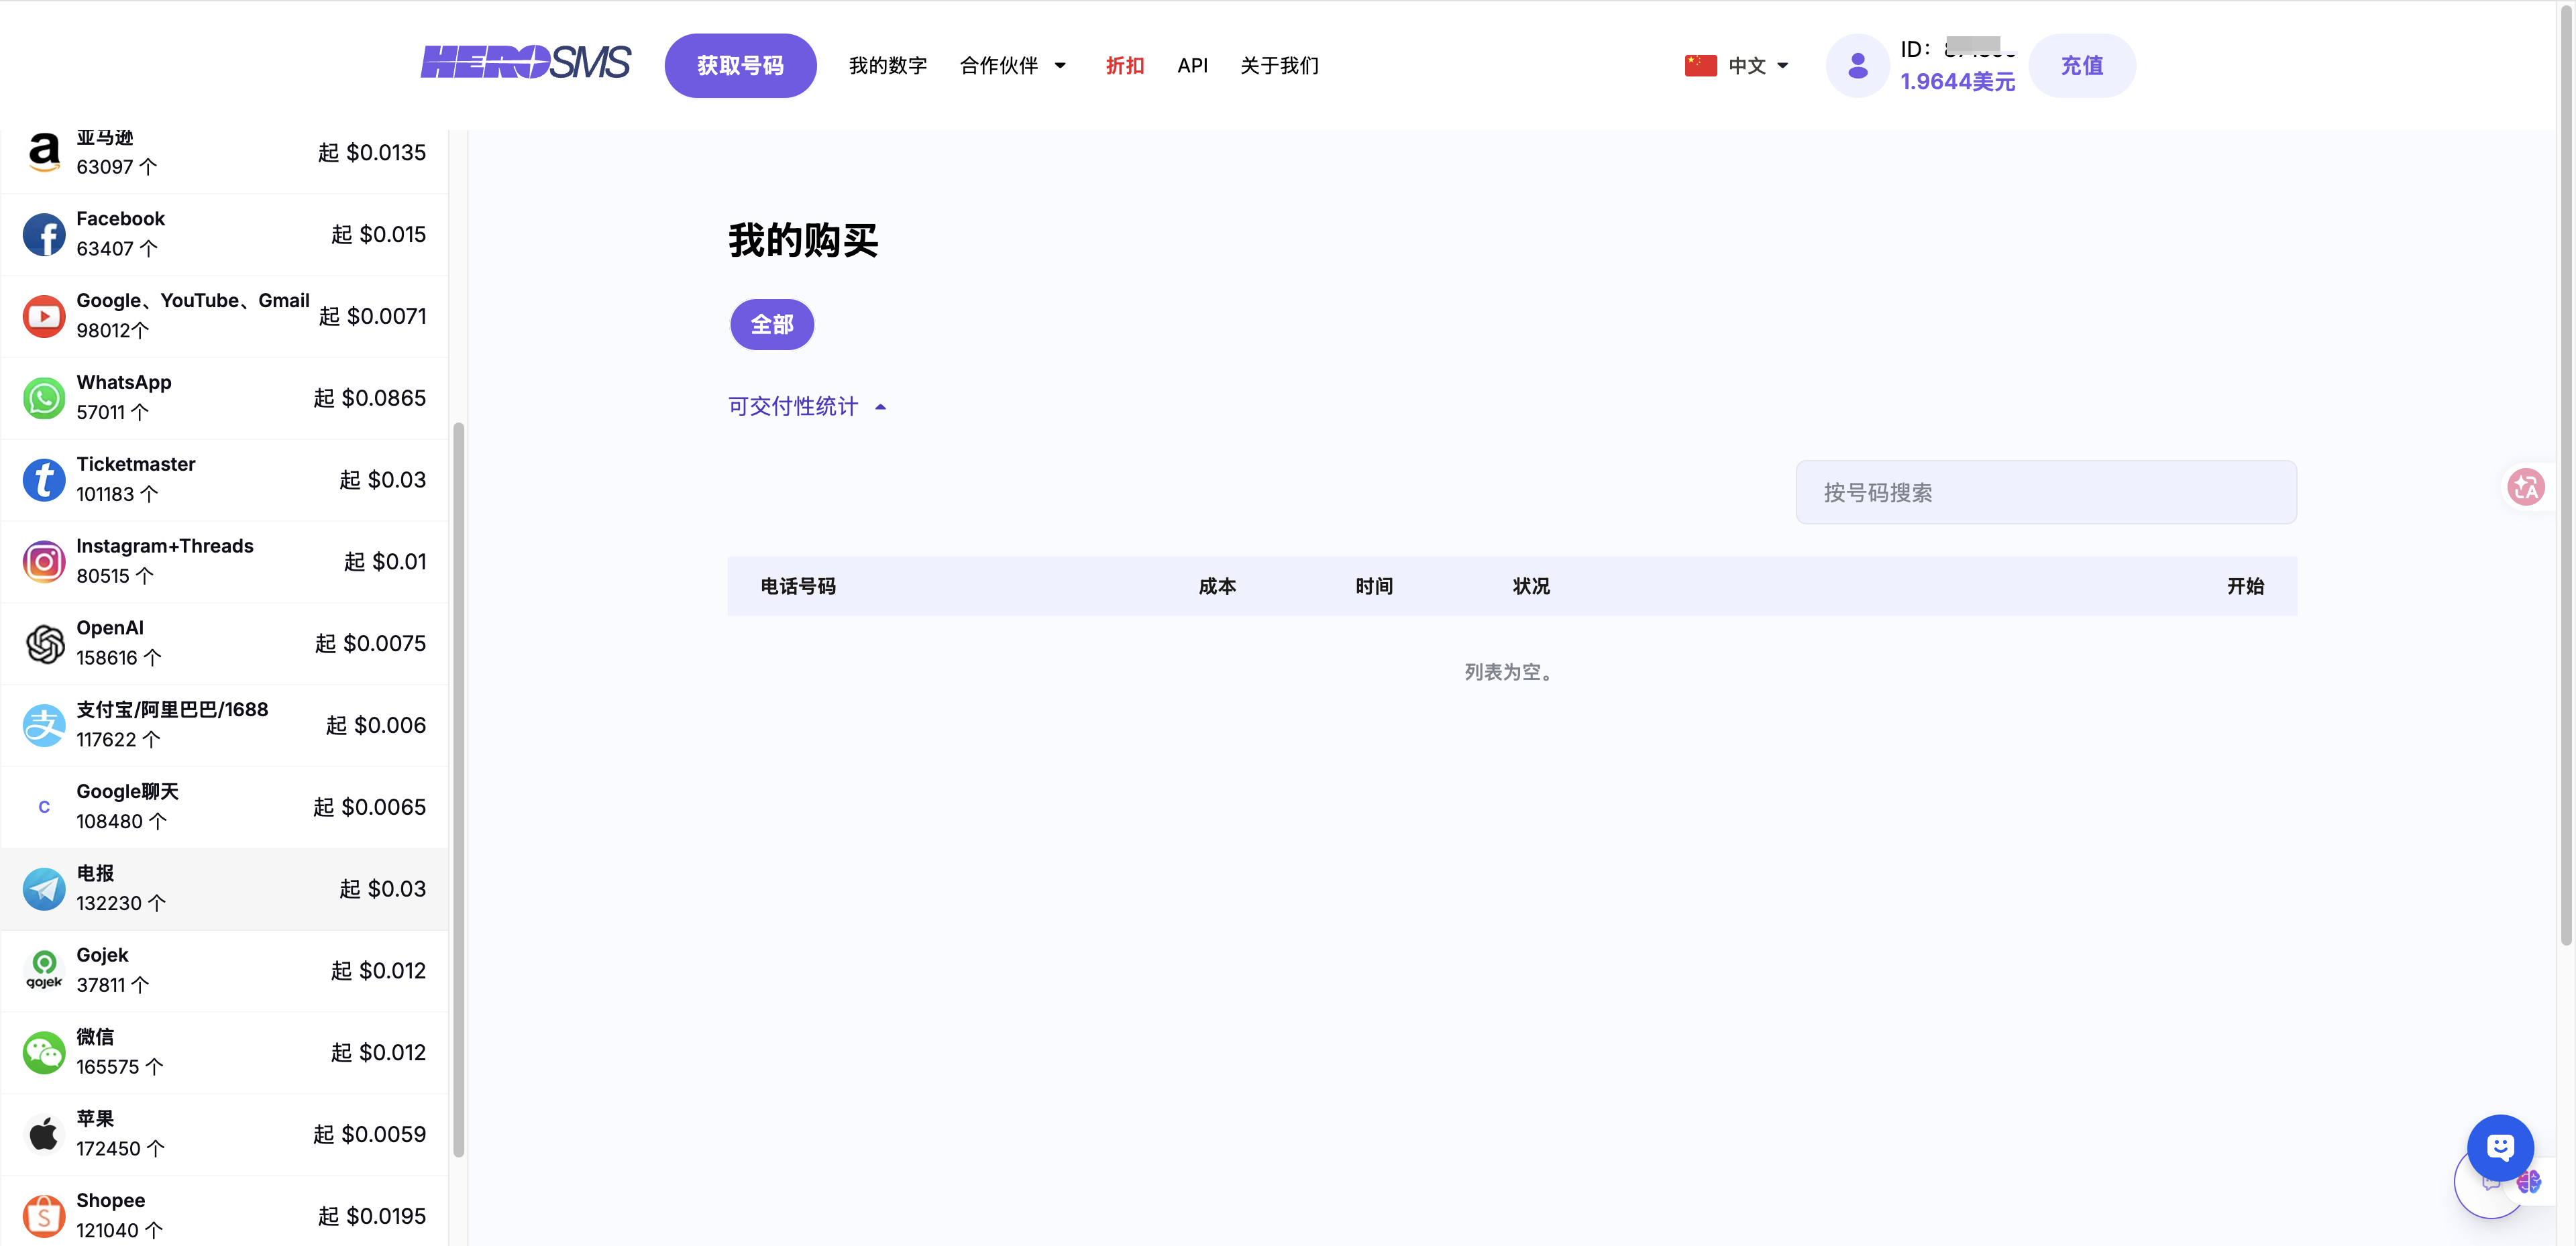Image resolution: width=2576 pixels, height=1246 pixels.
Task: Select the Shopee service name
Action: click(110, 1200)
